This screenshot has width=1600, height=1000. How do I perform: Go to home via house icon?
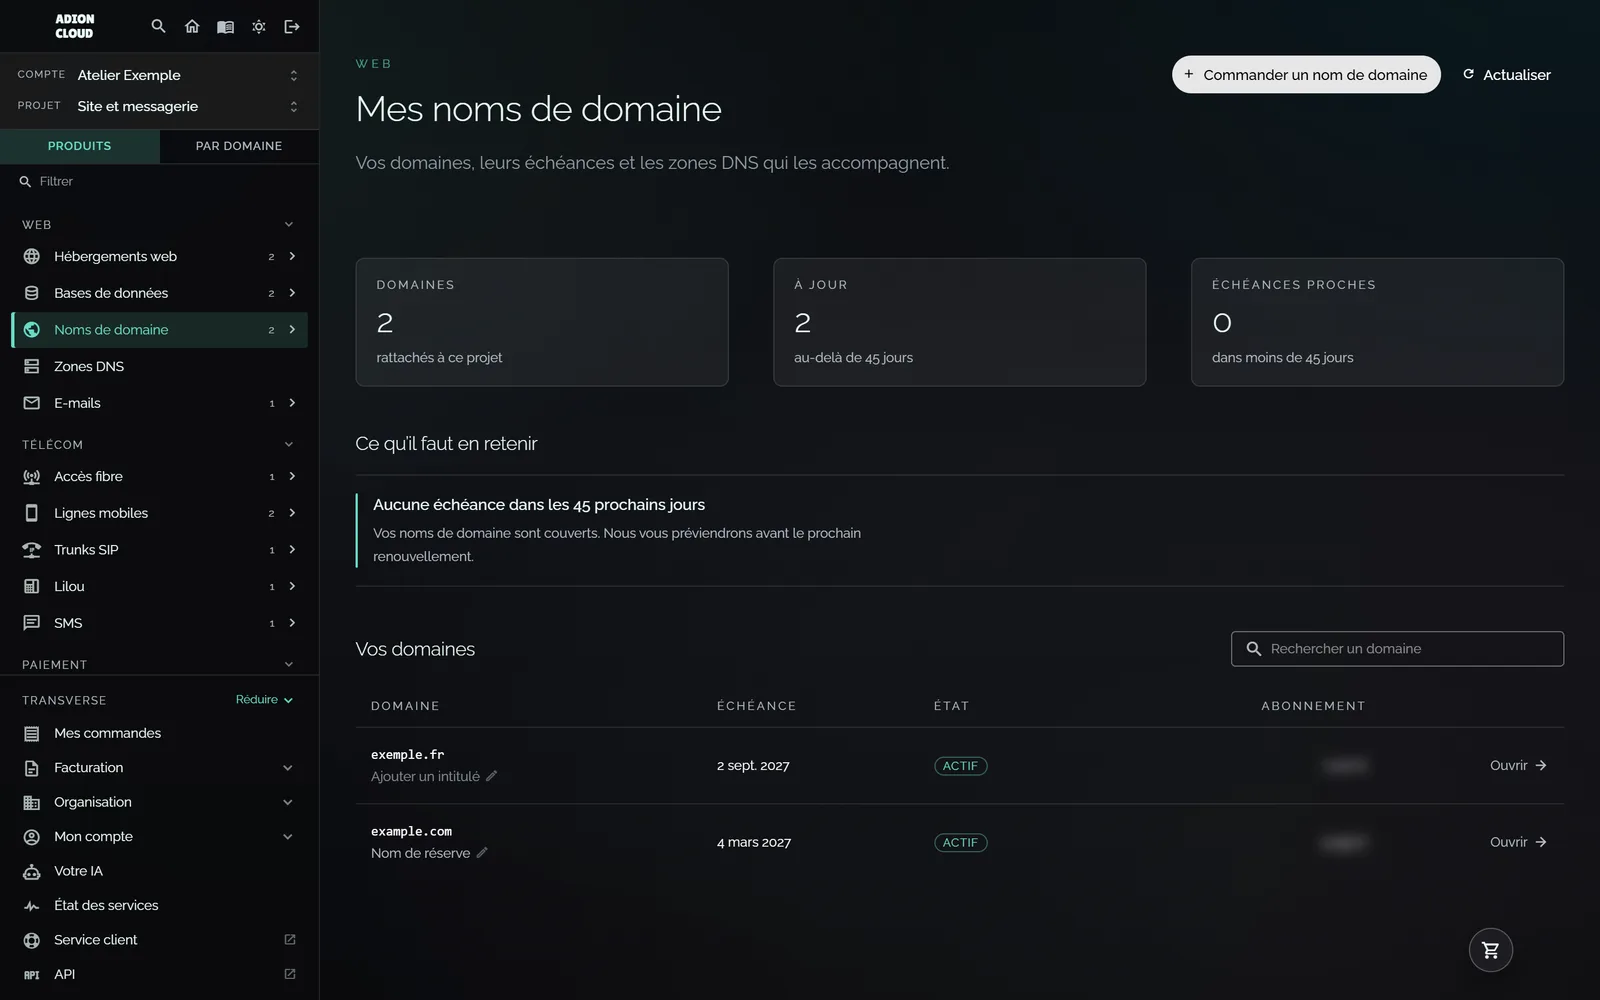192,27
